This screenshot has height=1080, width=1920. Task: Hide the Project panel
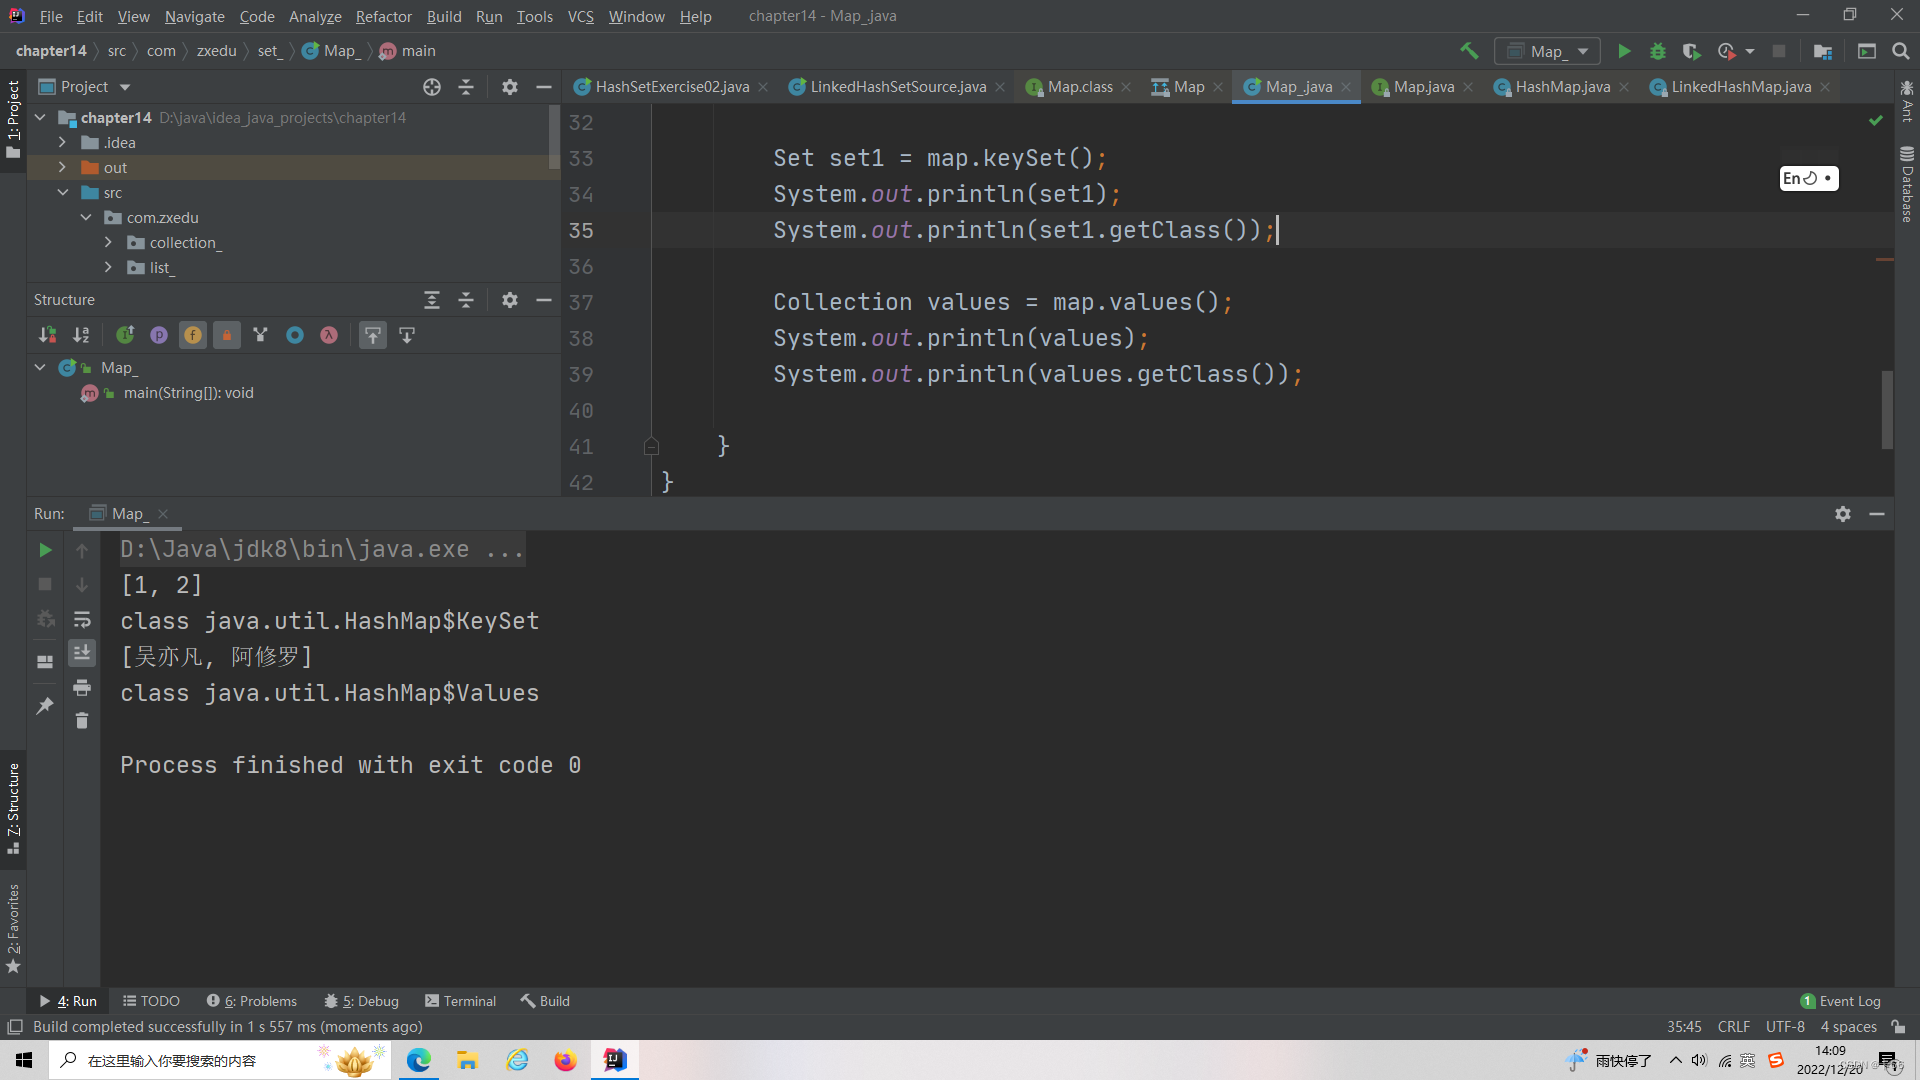pyautogui.click(x=544, y=87)
